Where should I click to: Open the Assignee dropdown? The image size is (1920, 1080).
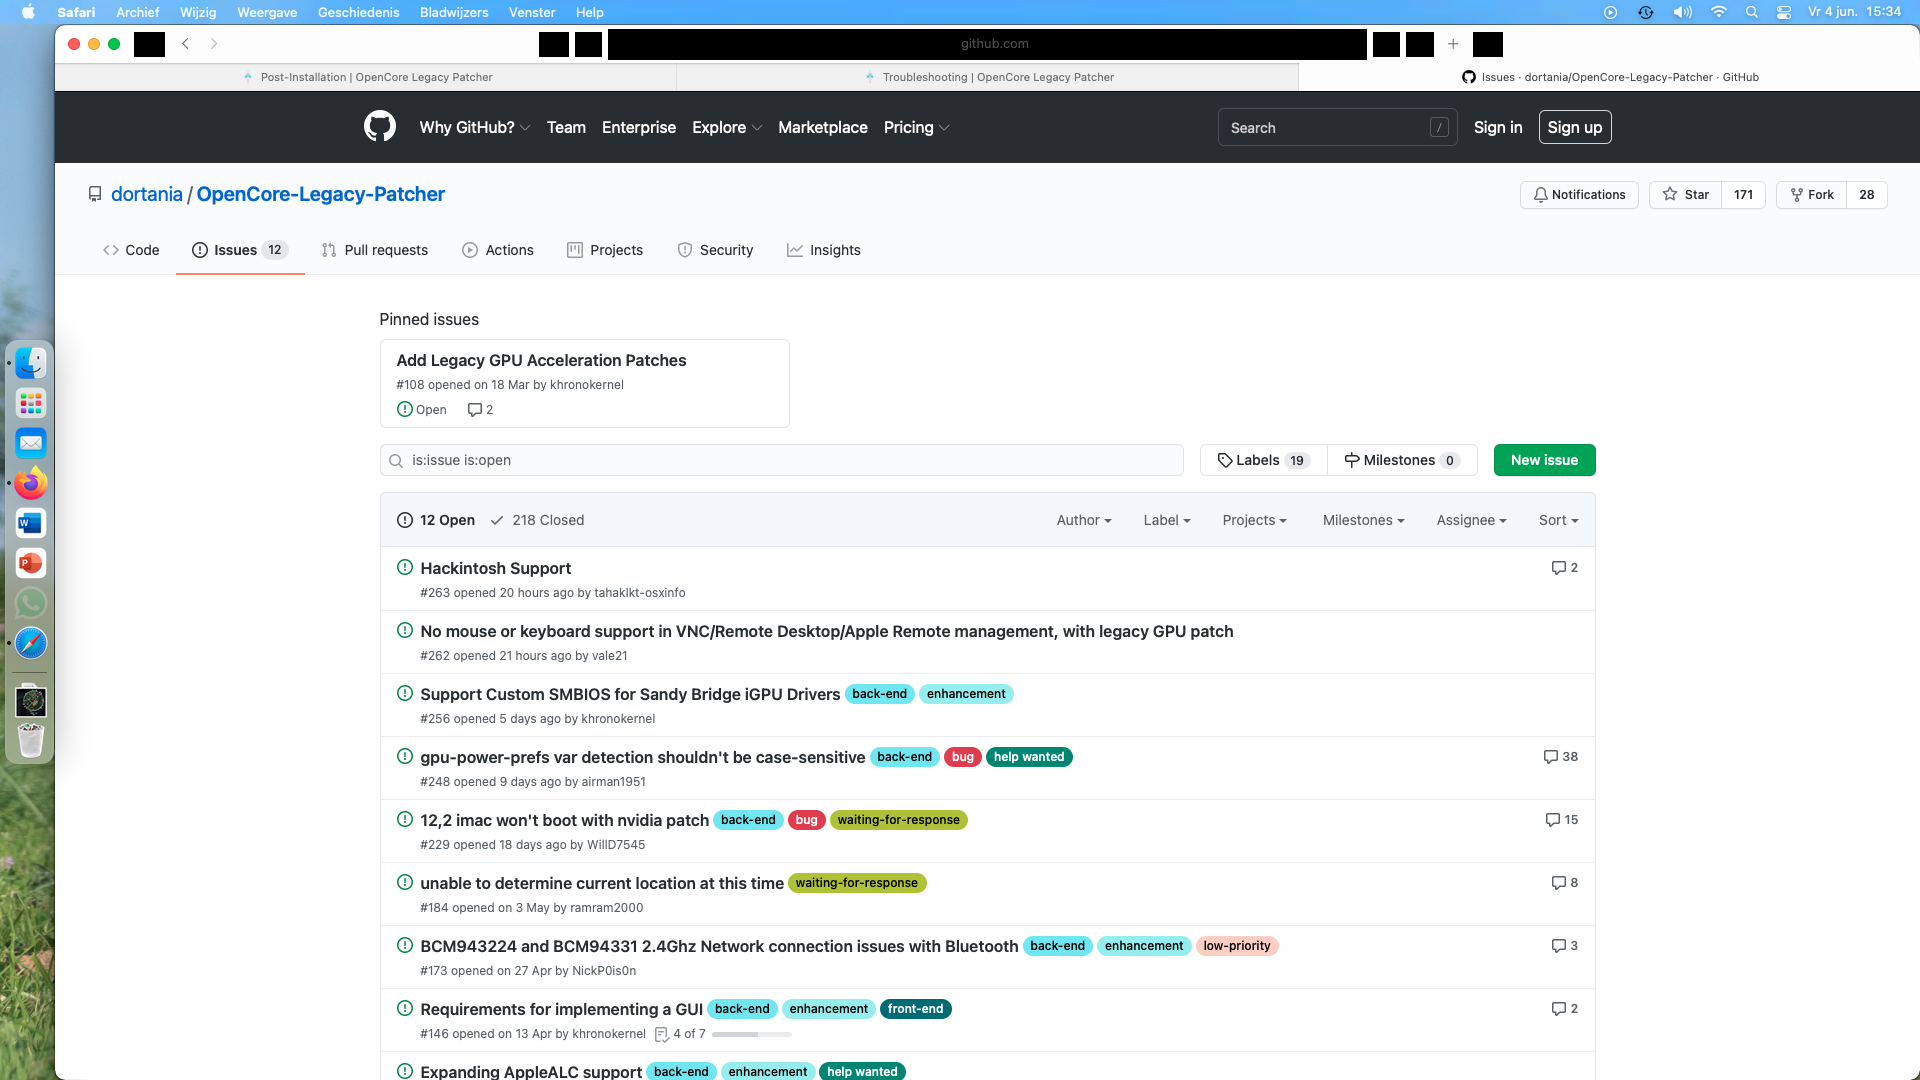tap(1470, 520)
